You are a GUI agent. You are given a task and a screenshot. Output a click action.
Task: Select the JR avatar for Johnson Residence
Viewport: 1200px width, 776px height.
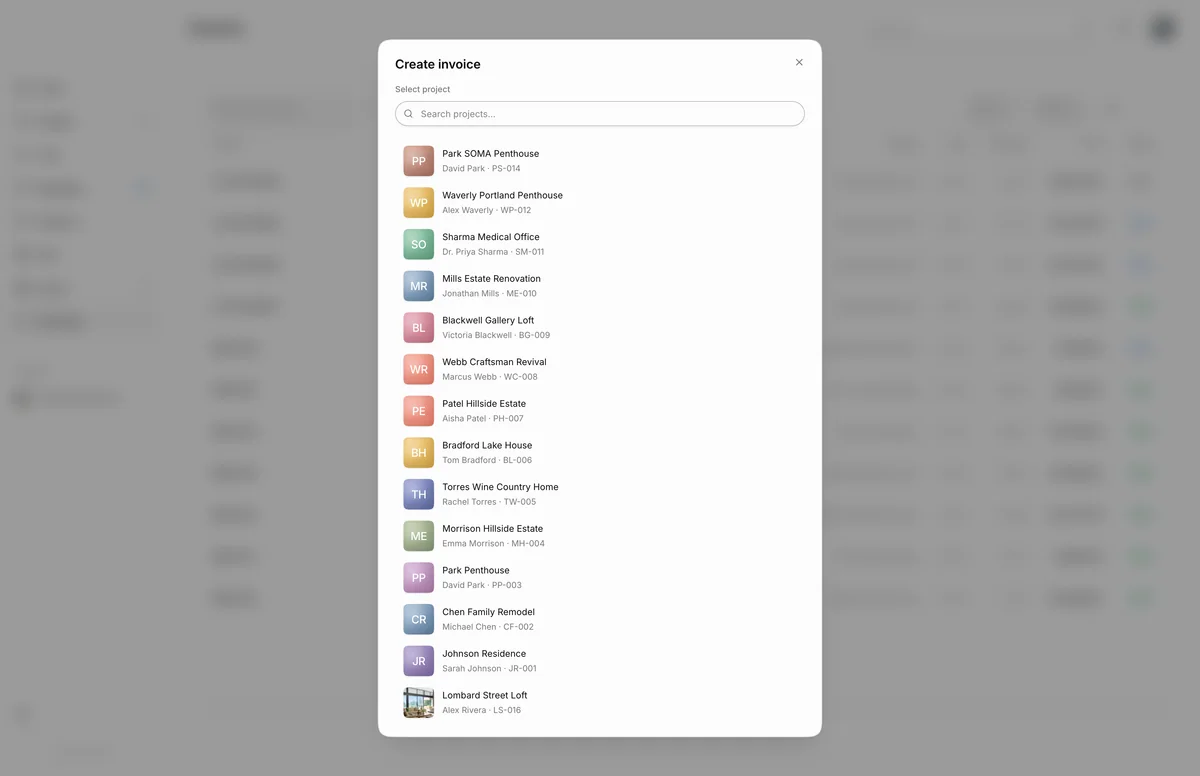419,661
